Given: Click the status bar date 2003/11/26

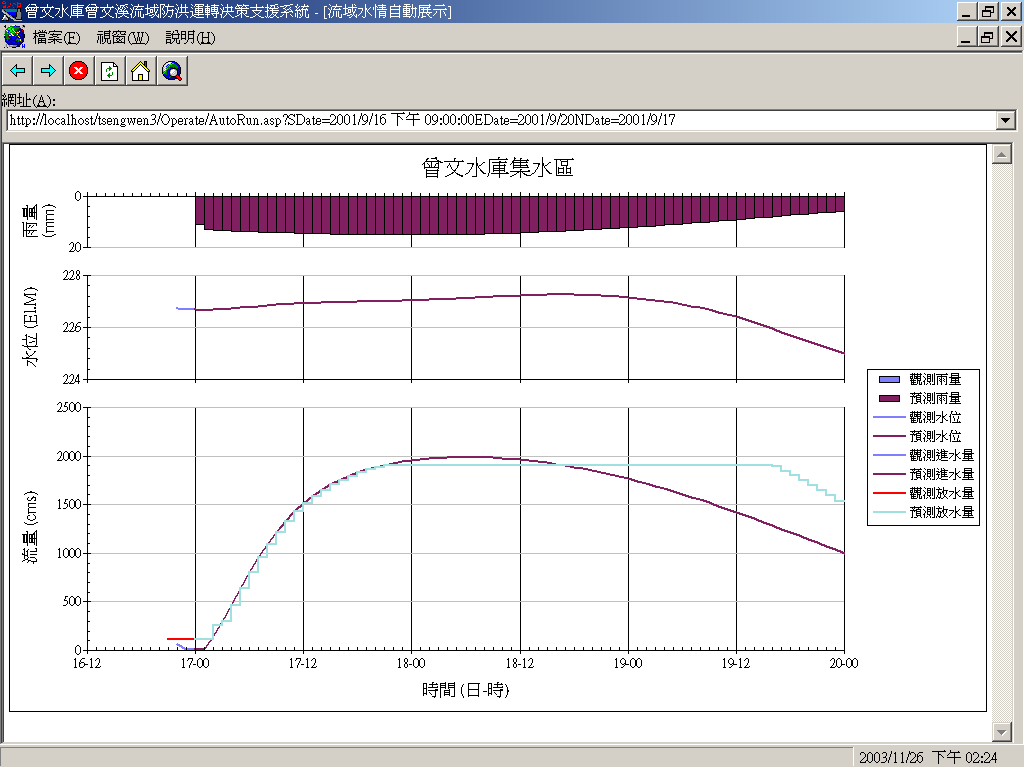Looking at the screenshot, I should point(891,758).
